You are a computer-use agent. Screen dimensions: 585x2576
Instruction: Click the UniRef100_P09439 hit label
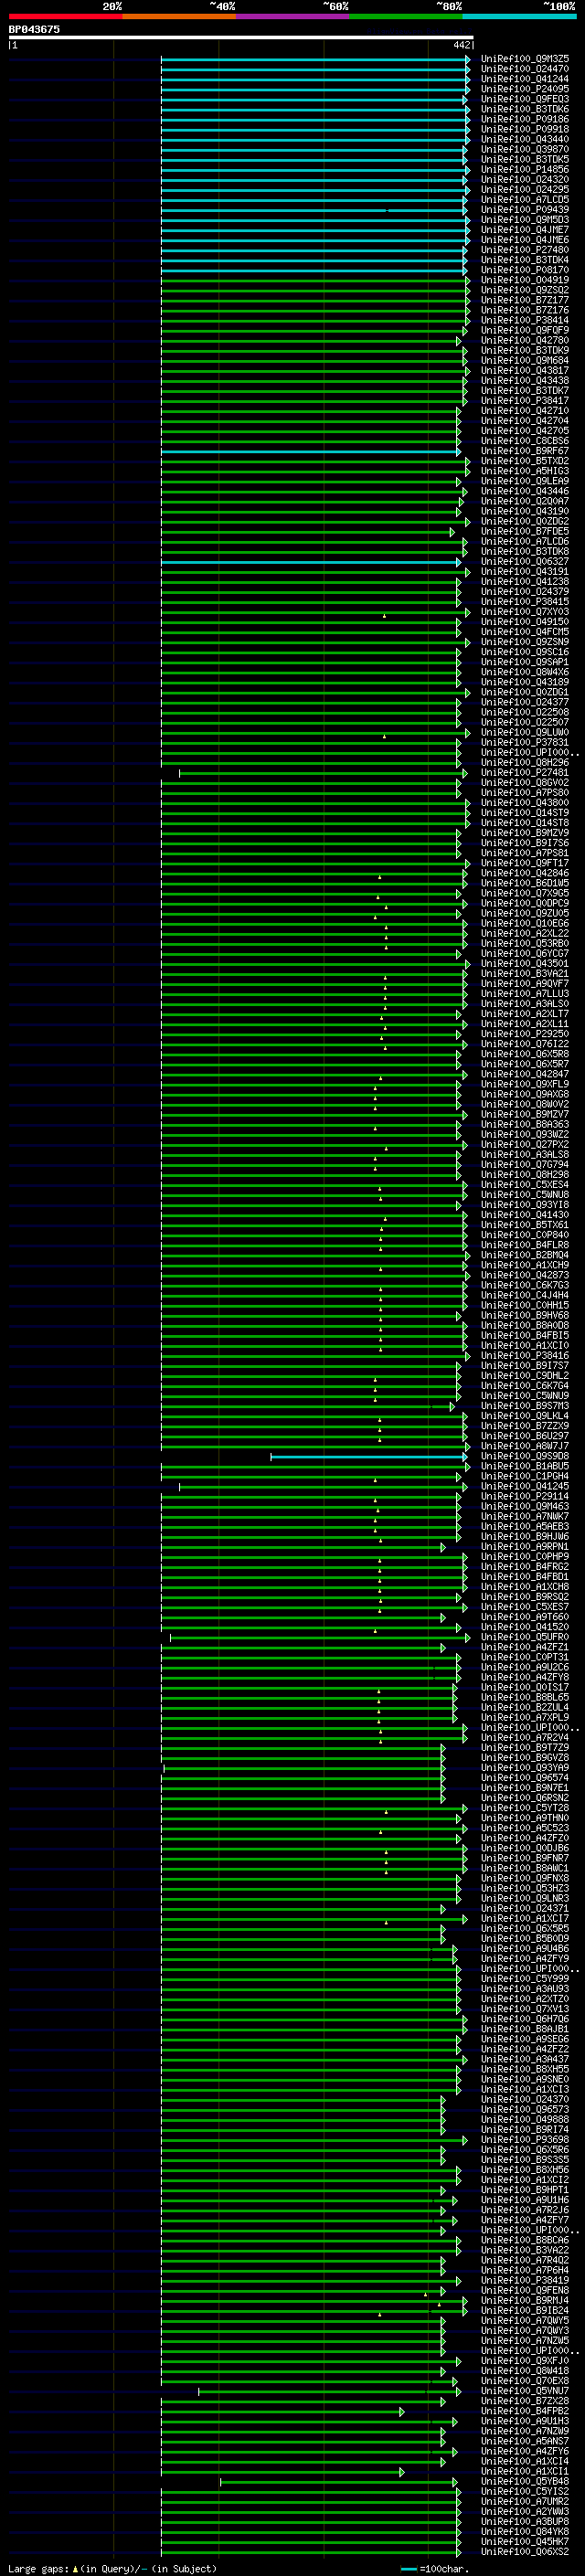pos(525,209)
